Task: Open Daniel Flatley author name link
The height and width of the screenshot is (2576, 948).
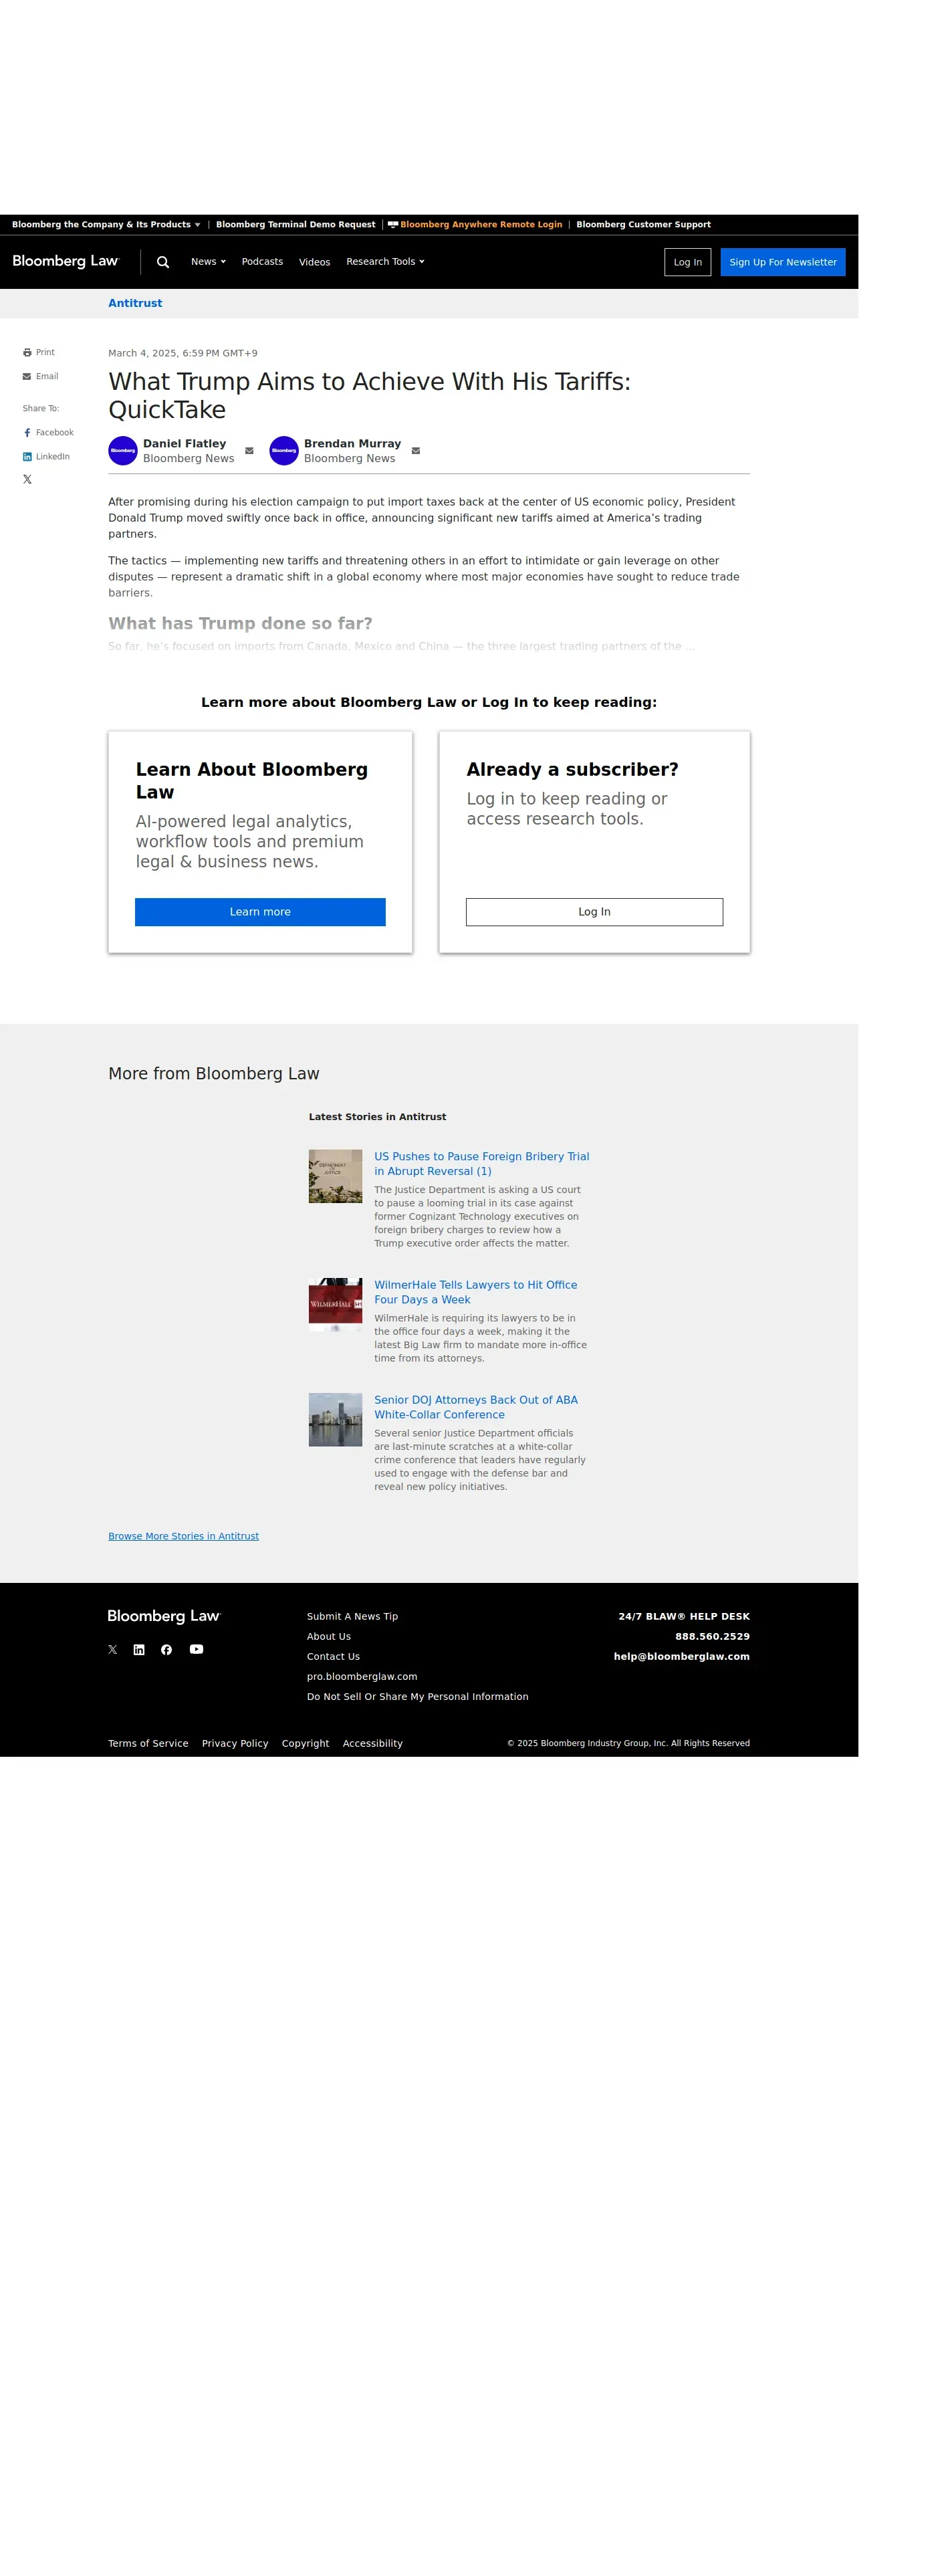Action: [184, 443]
